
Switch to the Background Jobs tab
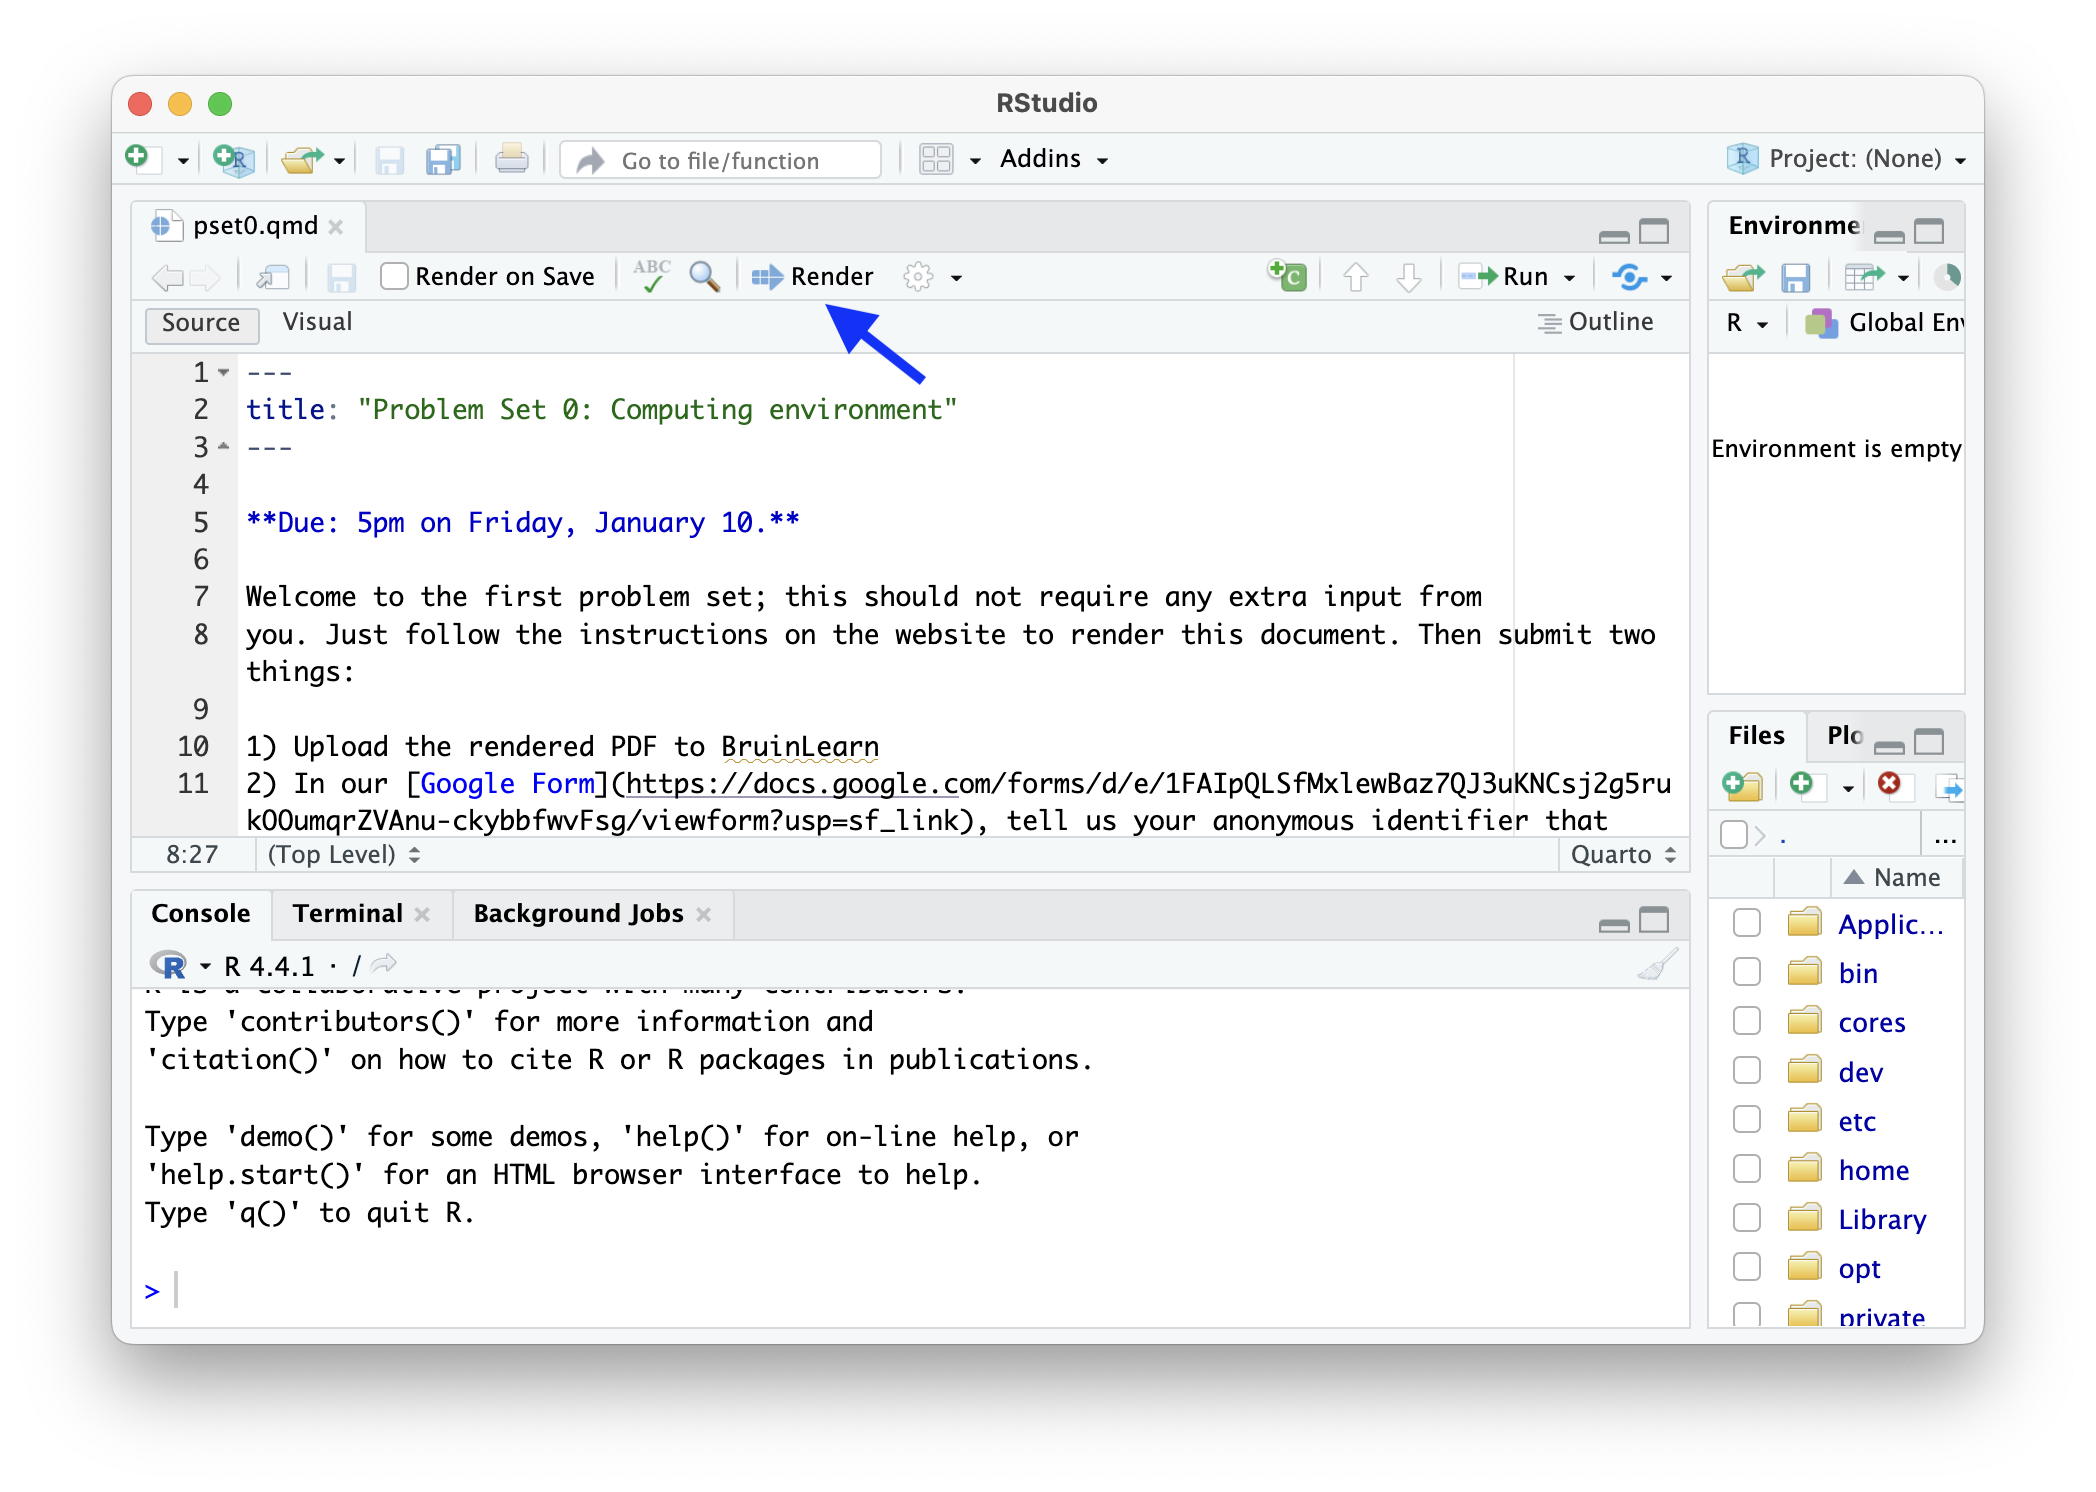click(x=578, y=914)
